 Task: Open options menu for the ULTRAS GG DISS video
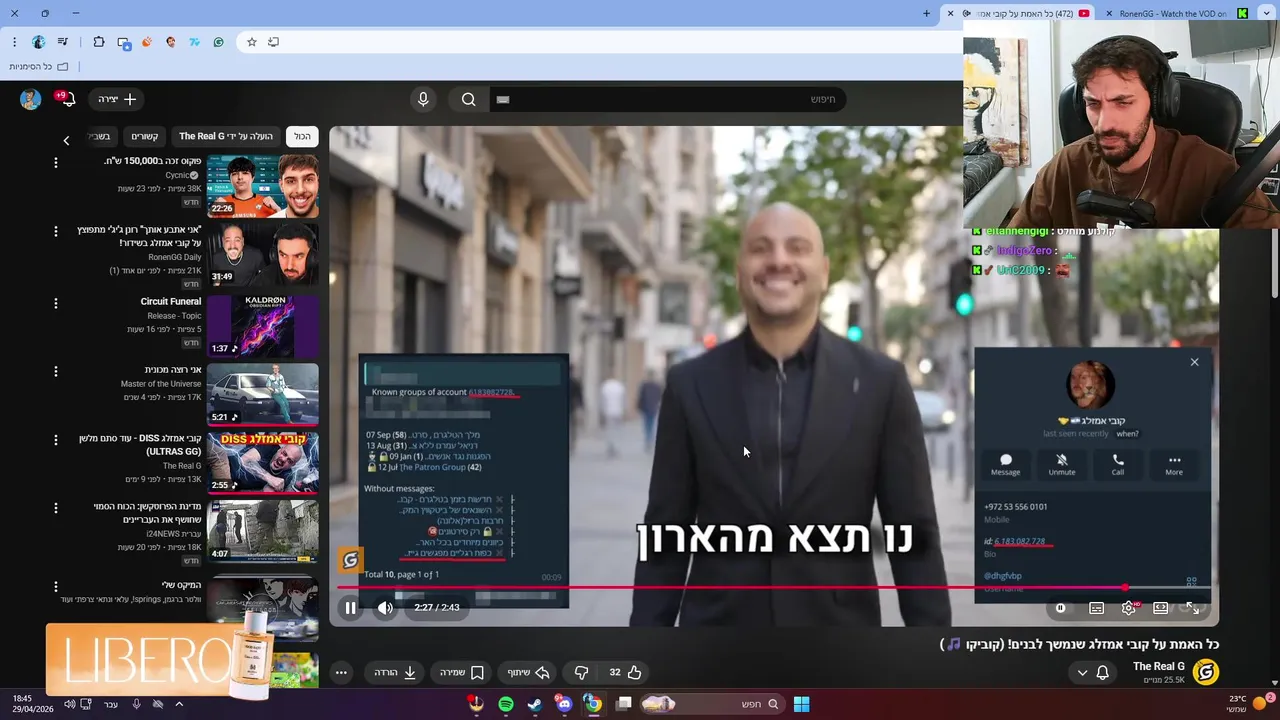56,440
